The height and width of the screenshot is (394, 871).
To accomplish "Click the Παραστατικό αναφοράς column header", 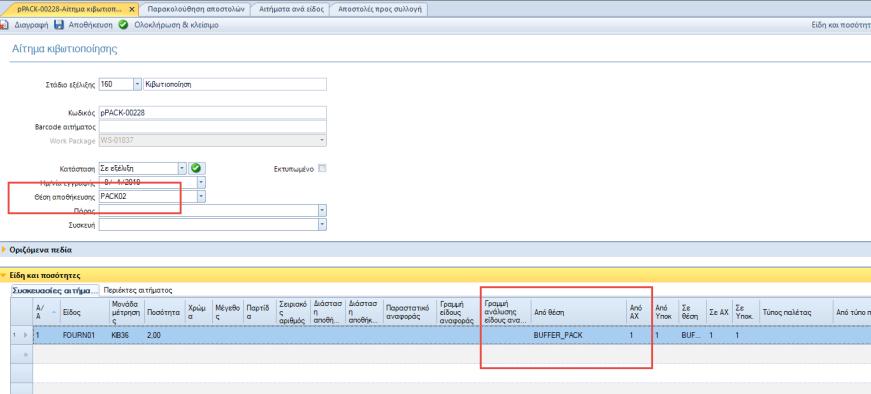I will (410, 312).
